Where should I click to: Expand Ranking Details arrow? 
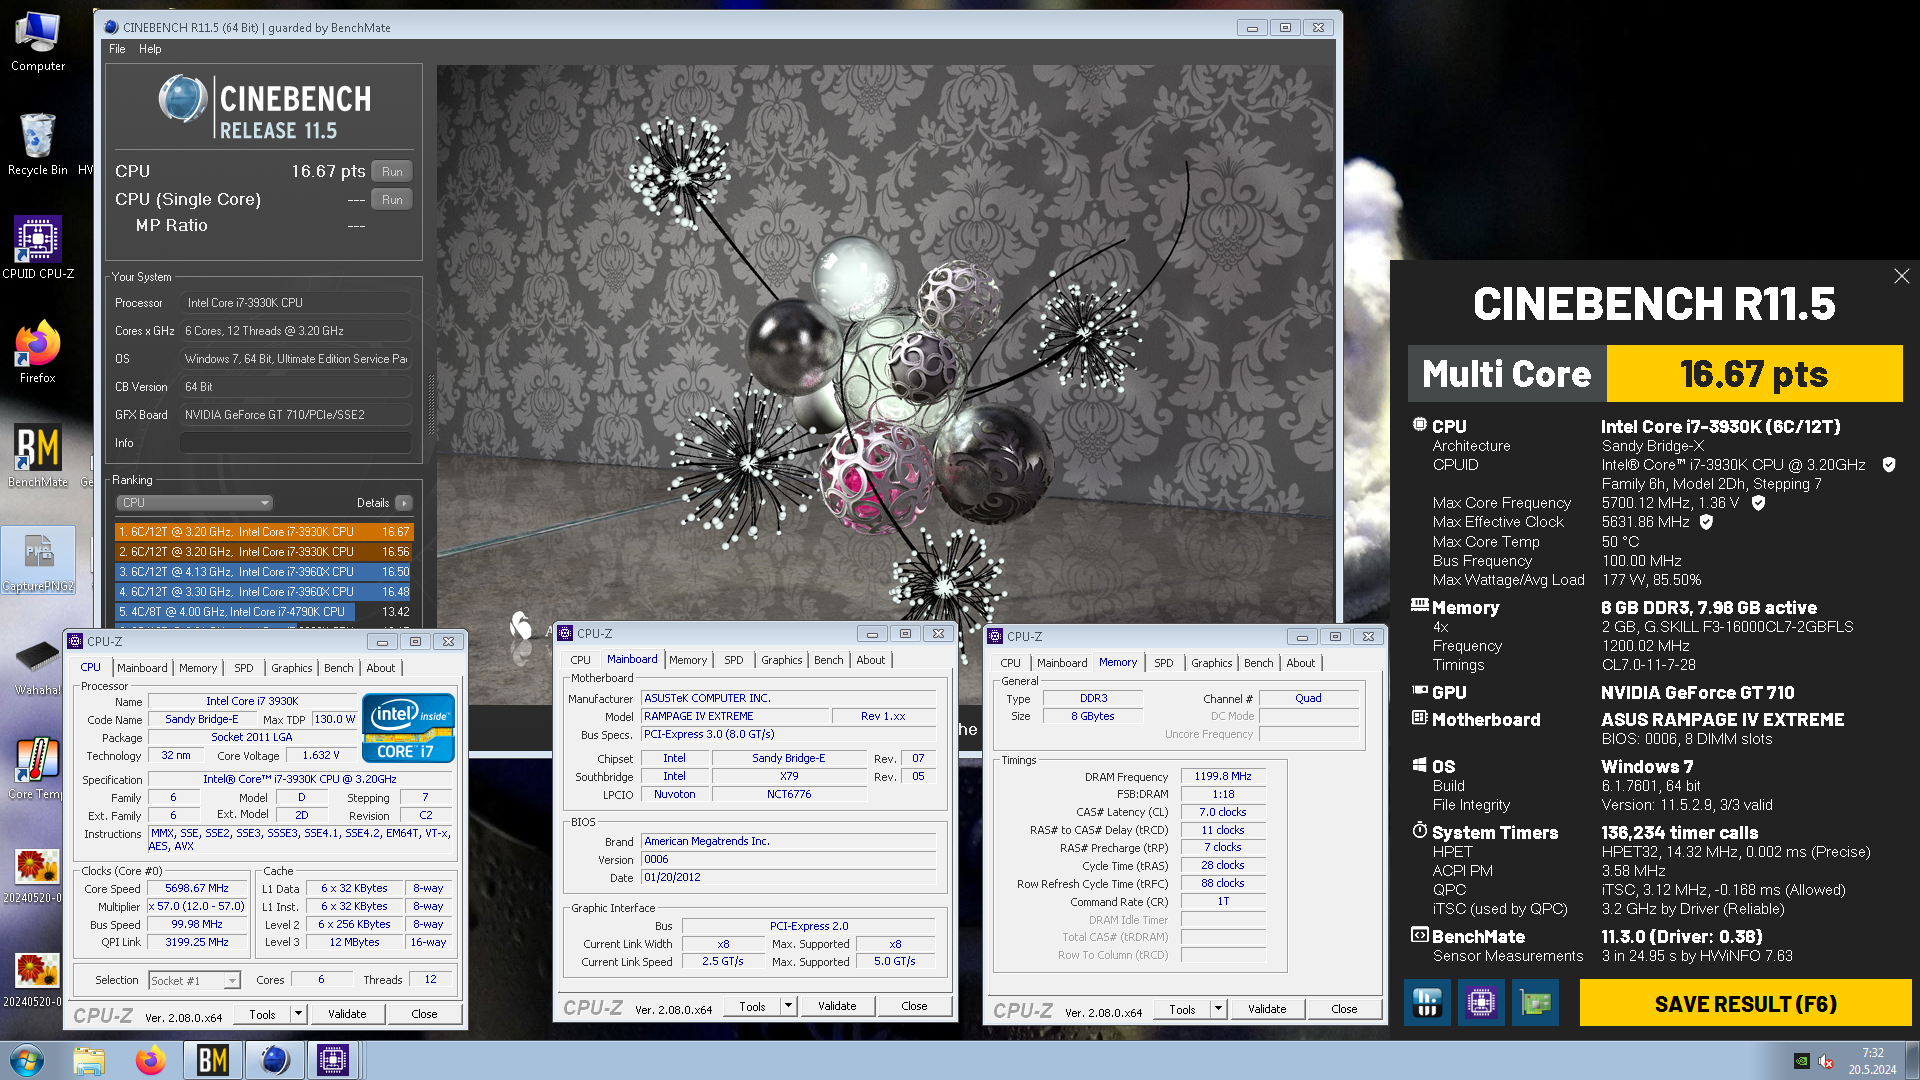coord(403,503)
